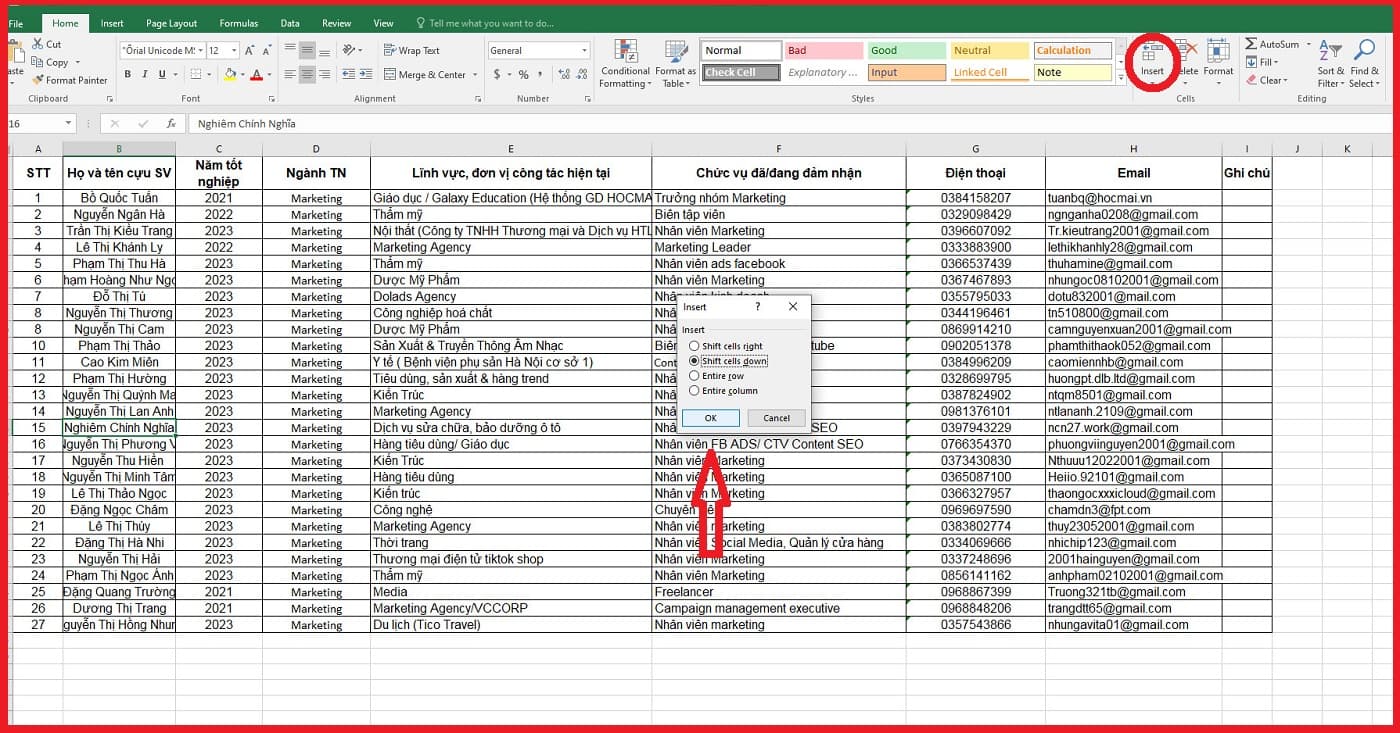Image resolution: width=1400 pixels, height=733 pixels.
Task: Apply the percent style format
Action: pyautogui.click(x=523, y=75)
